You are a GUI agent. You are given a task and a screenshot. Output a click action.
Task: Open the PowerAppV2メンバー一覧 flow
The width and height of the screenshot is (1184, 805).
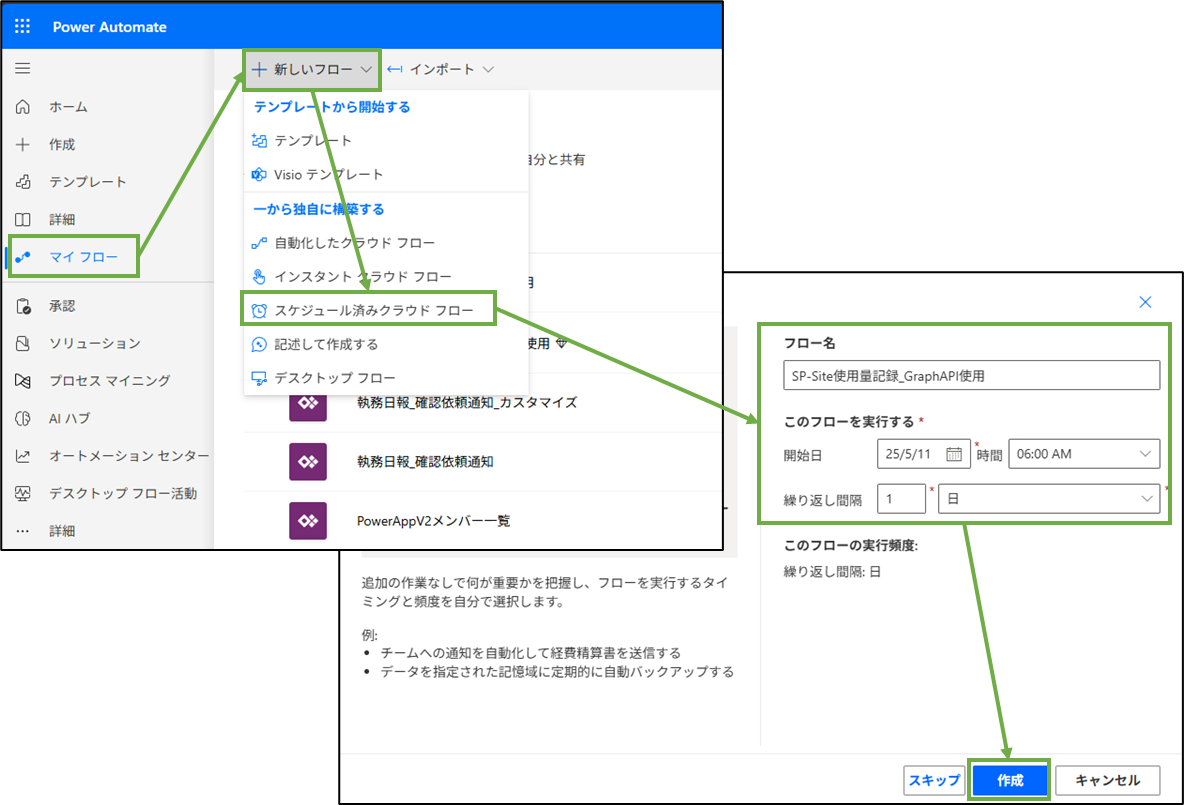(x=433, y=521)
